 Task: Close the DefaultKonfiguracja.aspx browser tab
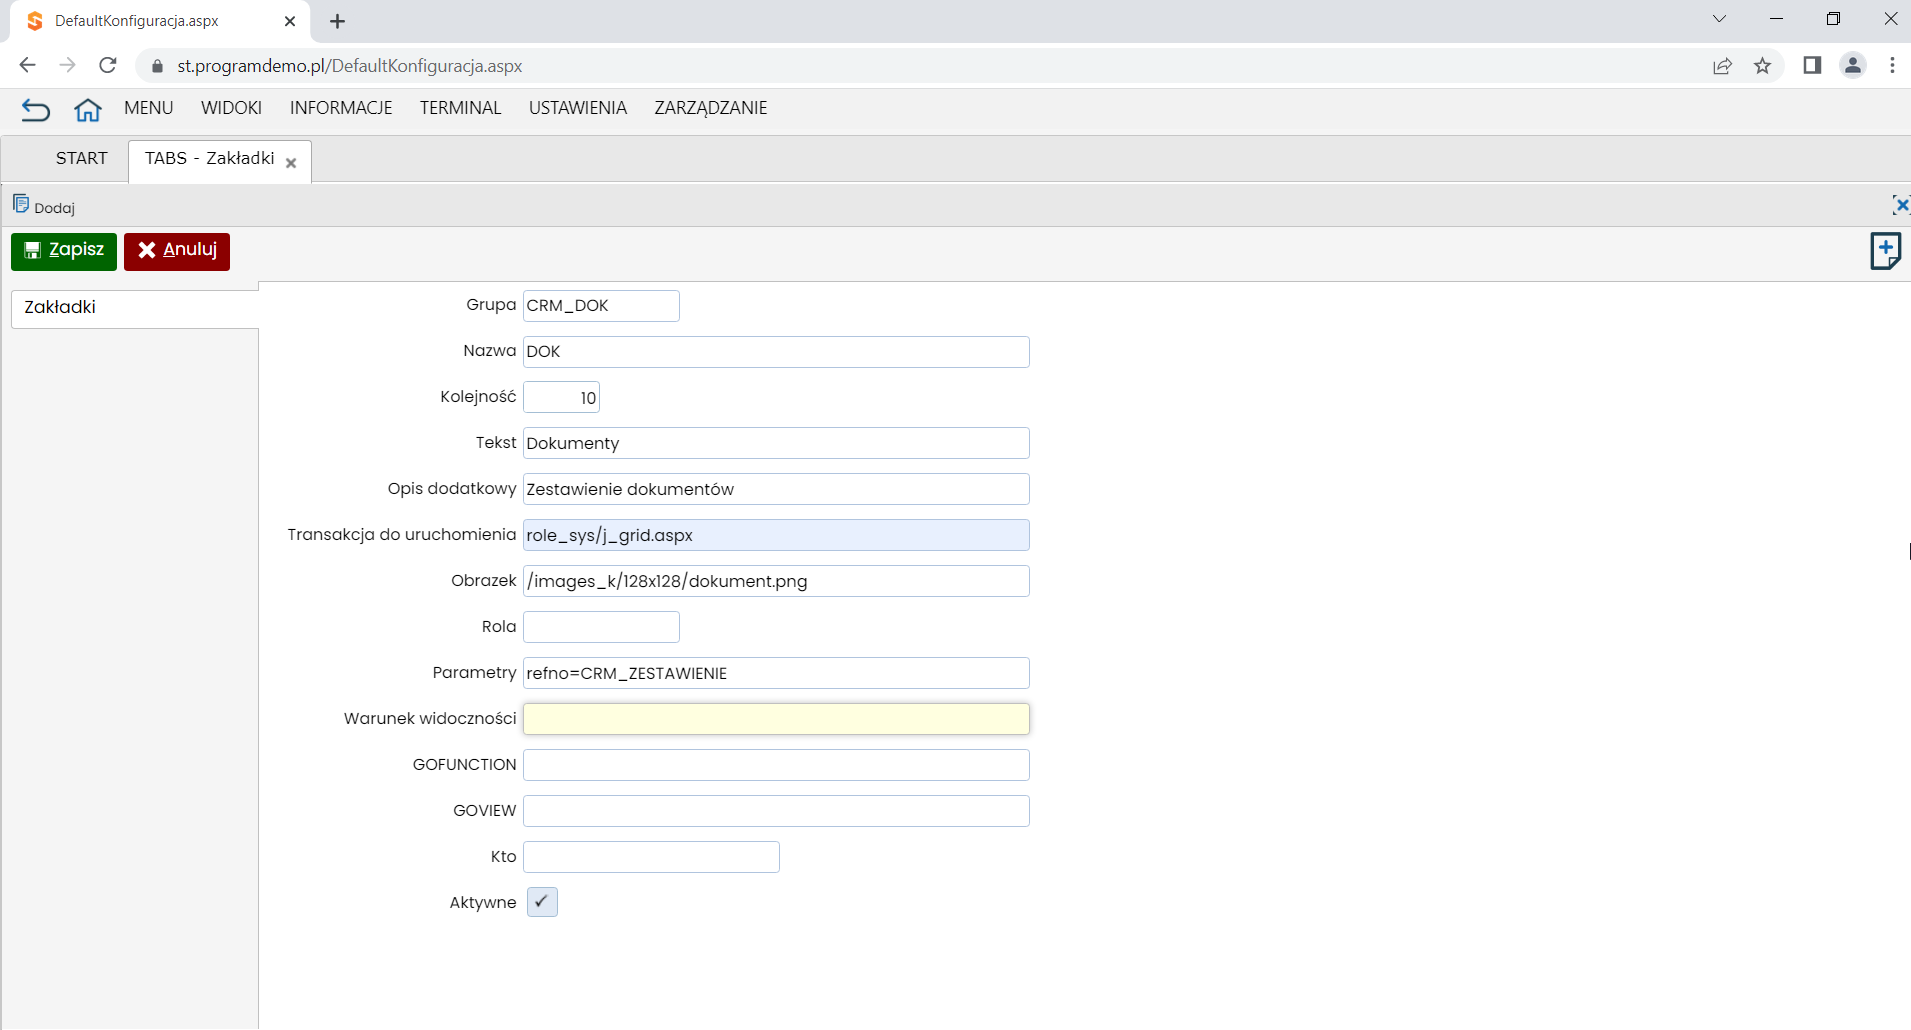coord(290,21)
